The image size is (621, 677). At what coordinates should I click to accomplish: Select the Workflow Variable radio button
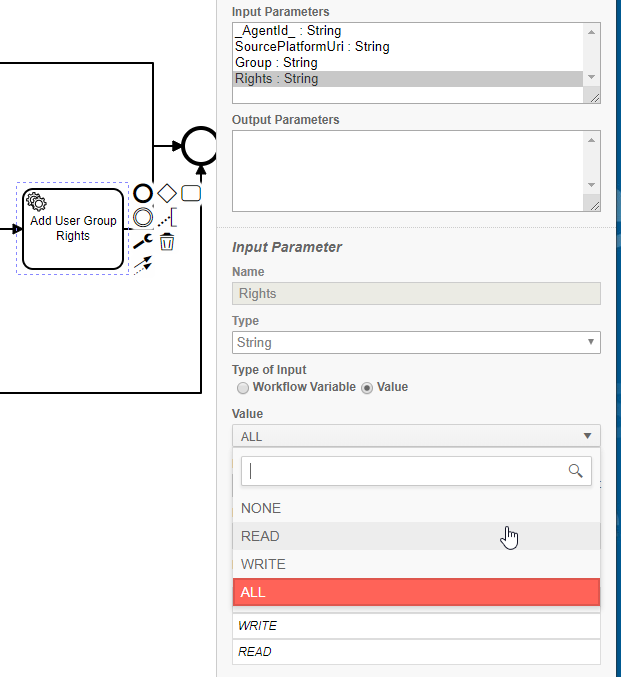pos(241,387)
